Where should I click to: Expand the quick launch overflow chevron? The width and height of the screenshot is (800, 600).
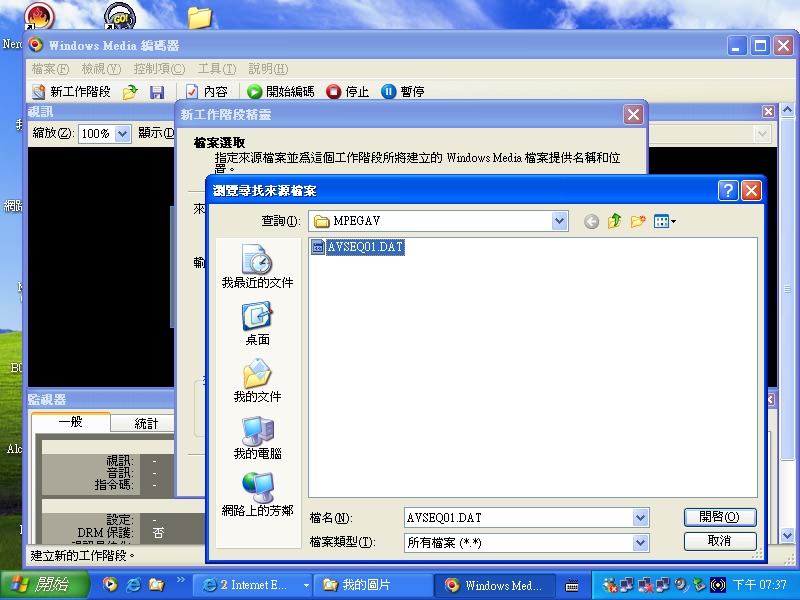pos(181,579)
